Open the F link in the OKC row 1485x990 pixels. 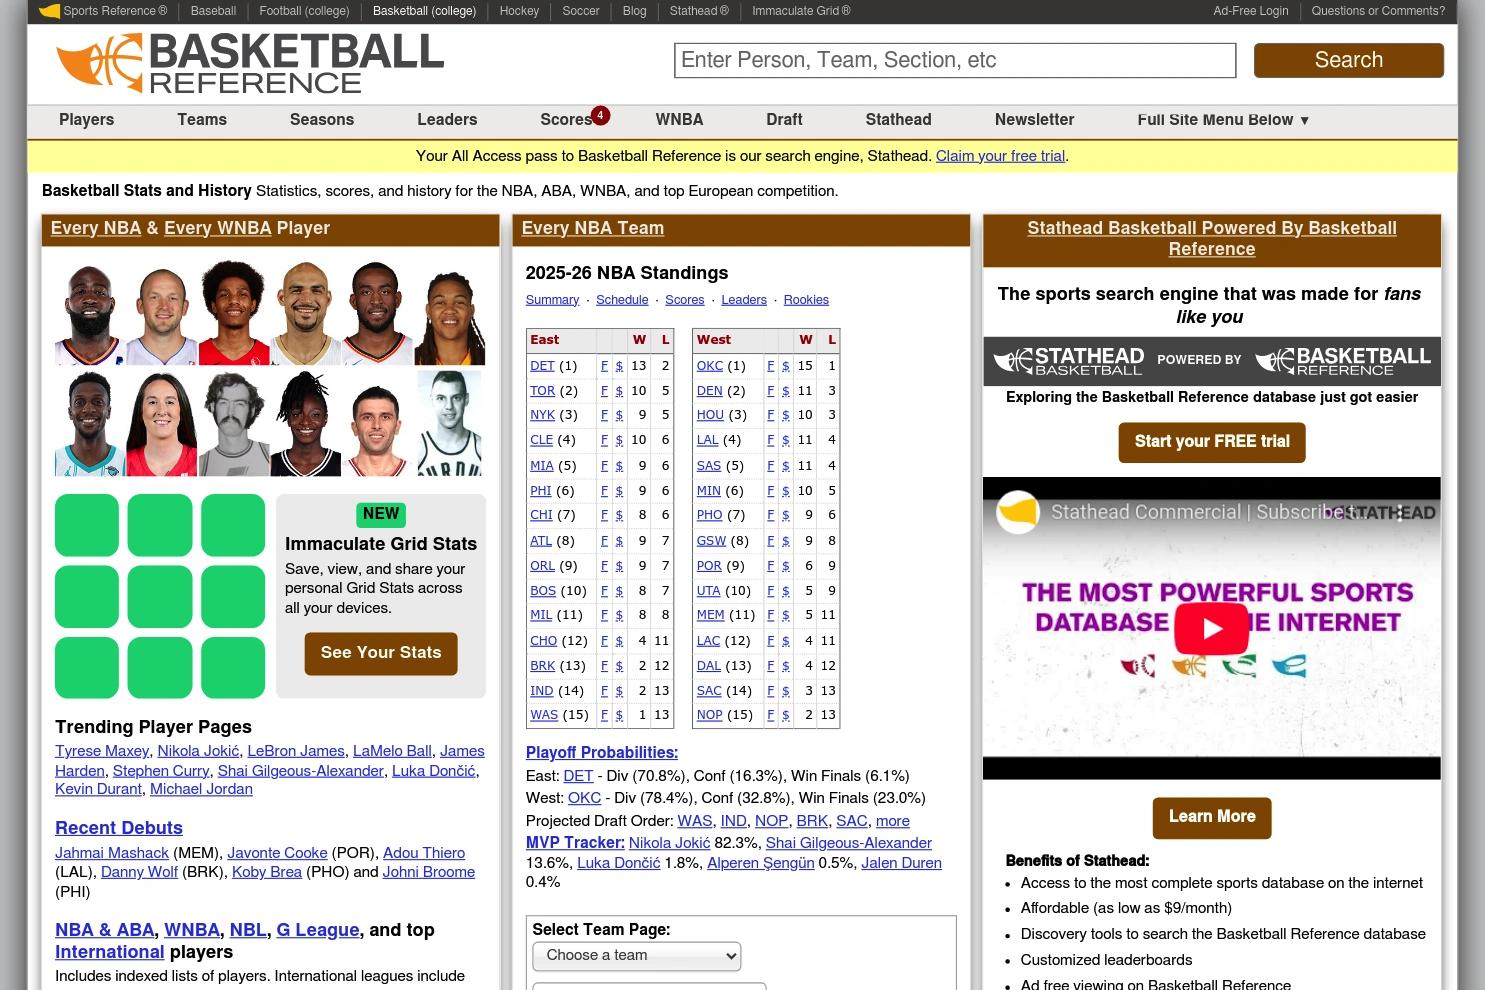770,366
